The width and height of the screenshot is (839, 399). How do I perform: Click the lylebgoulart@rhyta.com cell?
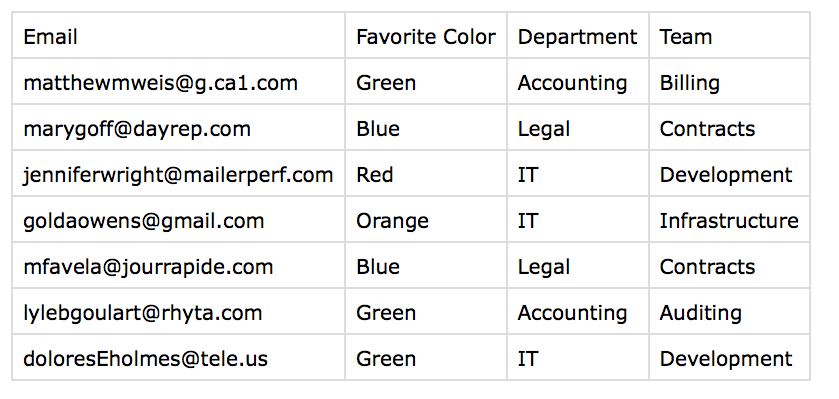(178, 311)
